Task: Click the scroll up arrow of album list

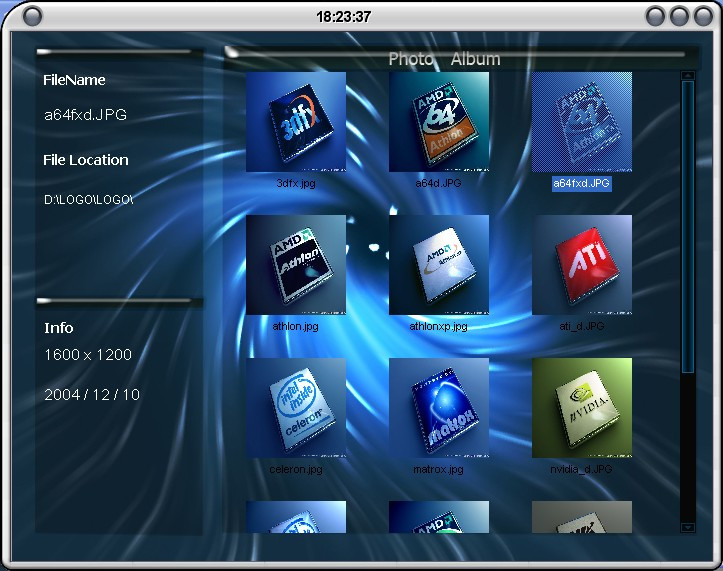Action: pos(687,75)
